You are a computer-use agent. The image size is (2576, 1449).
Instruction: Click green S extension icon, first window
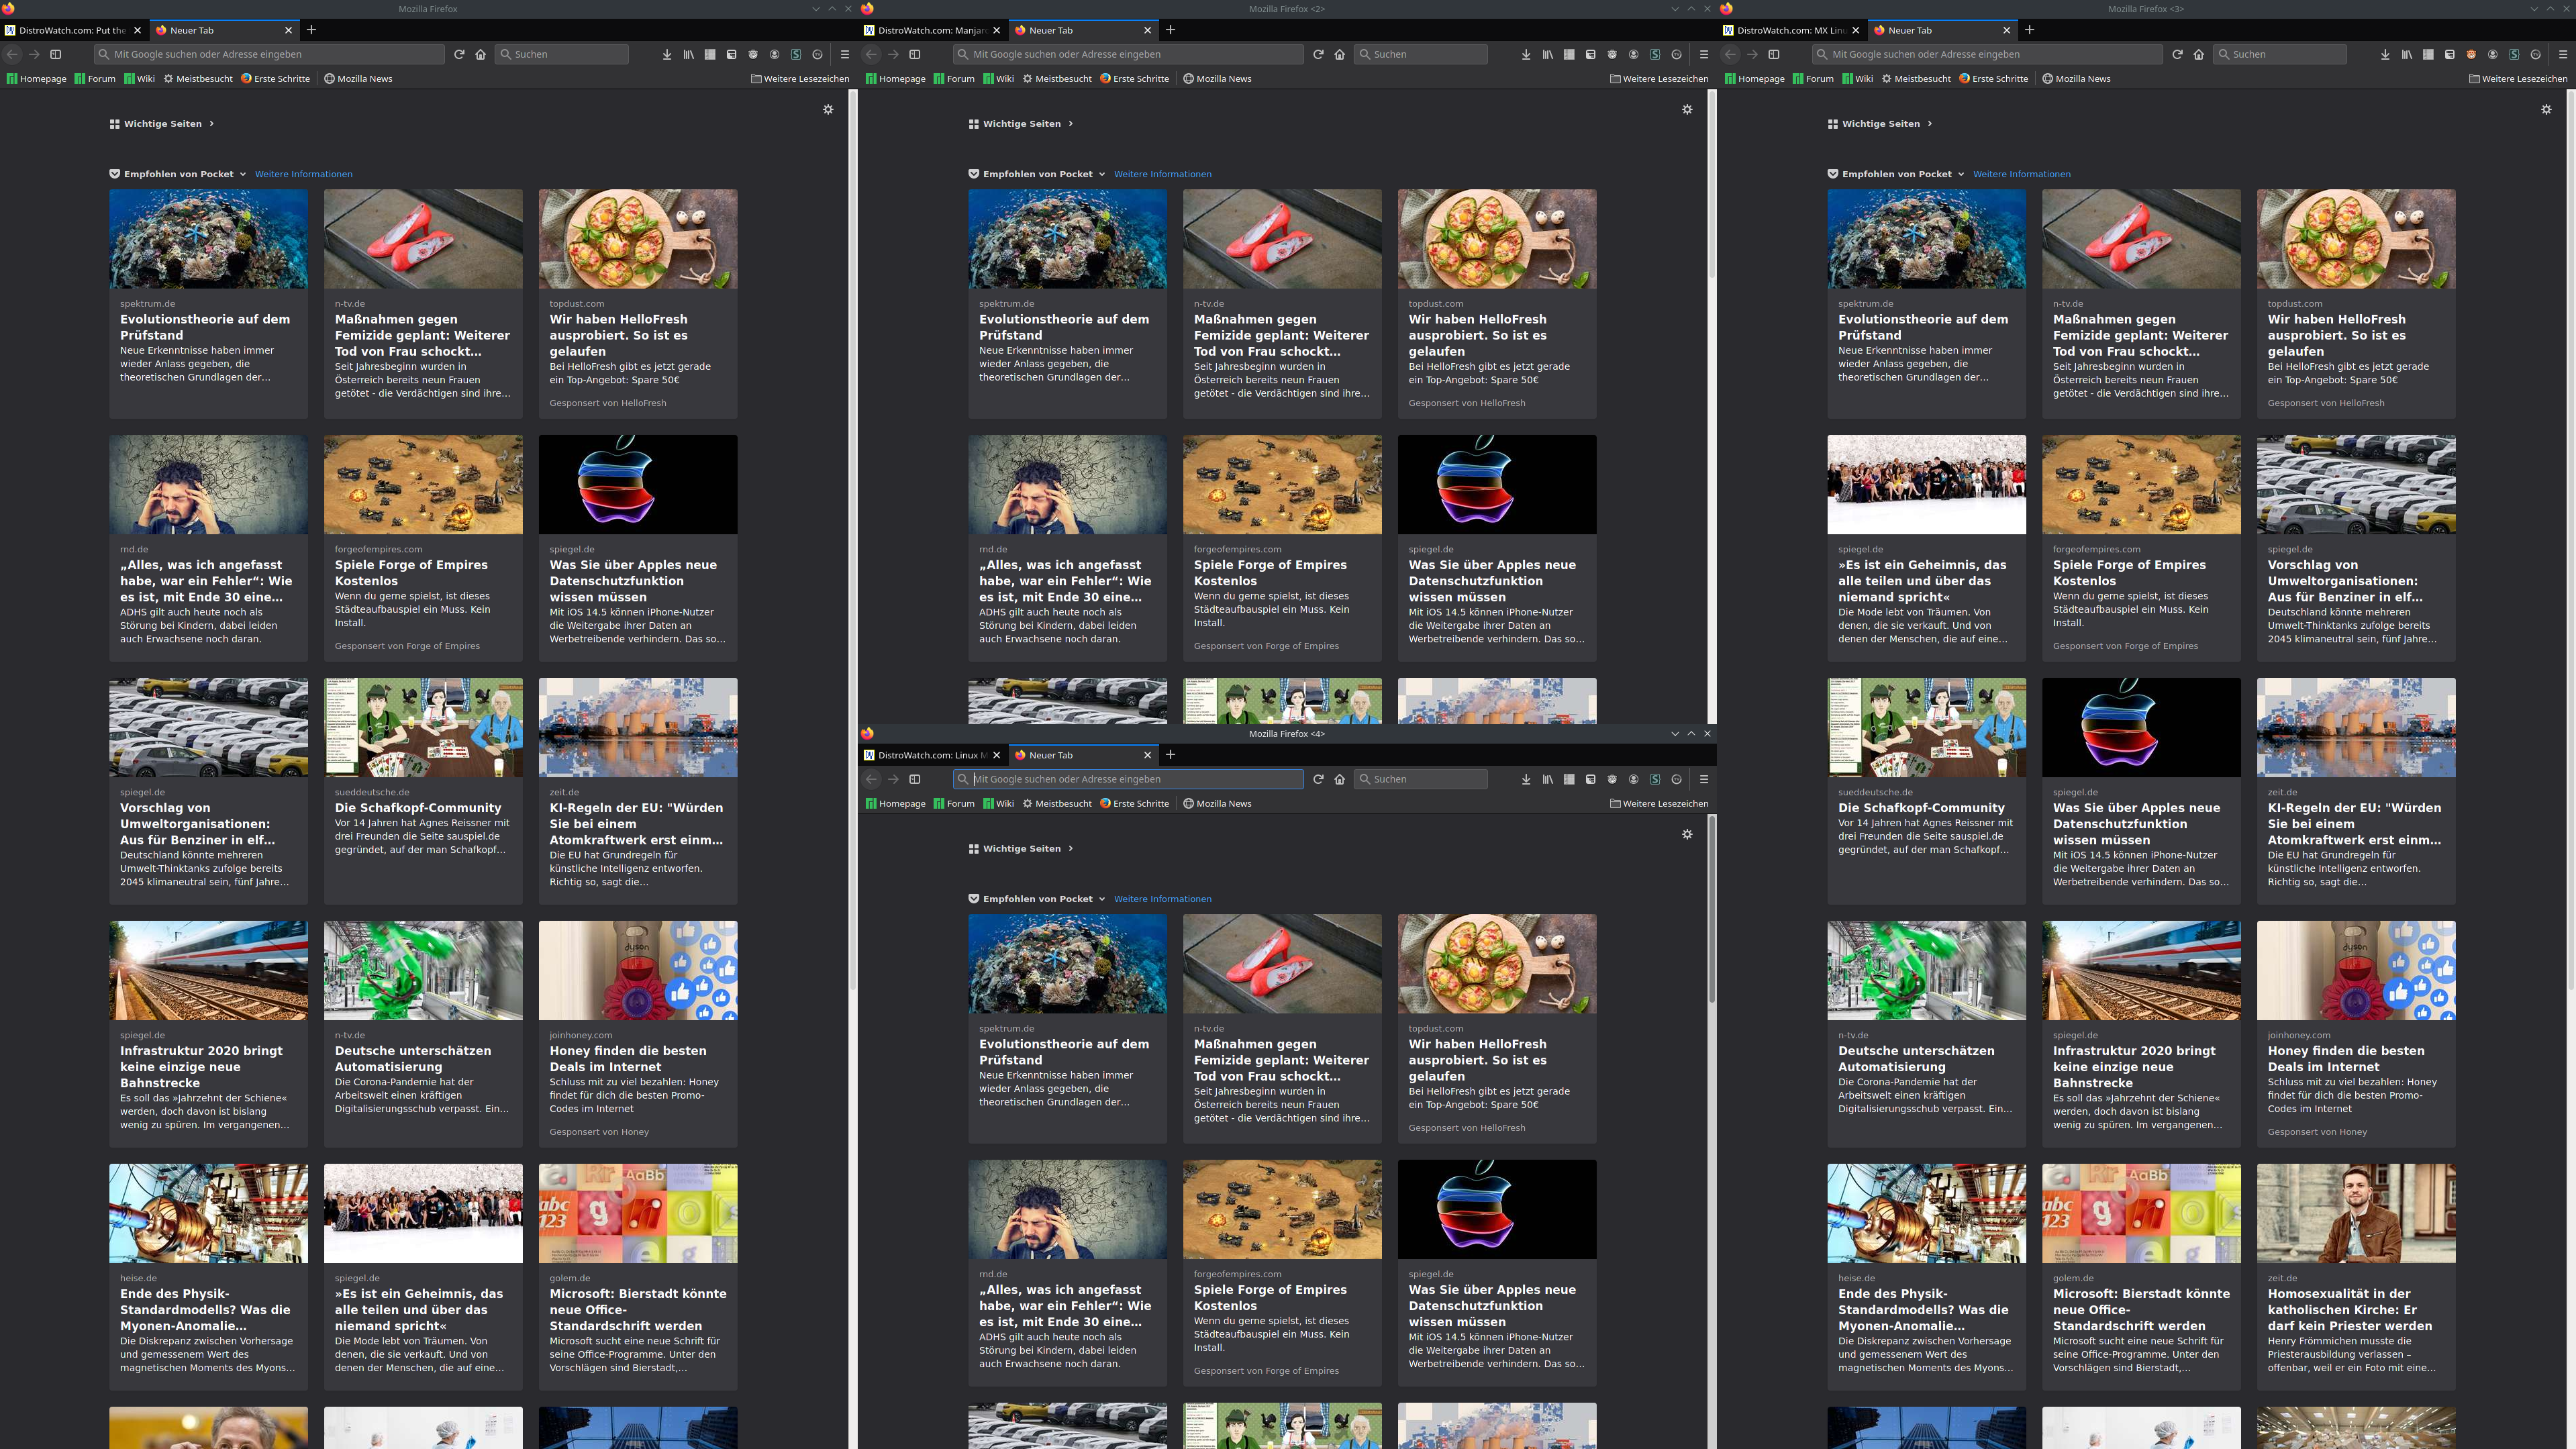pyautogui.click(x=796, y=54)
